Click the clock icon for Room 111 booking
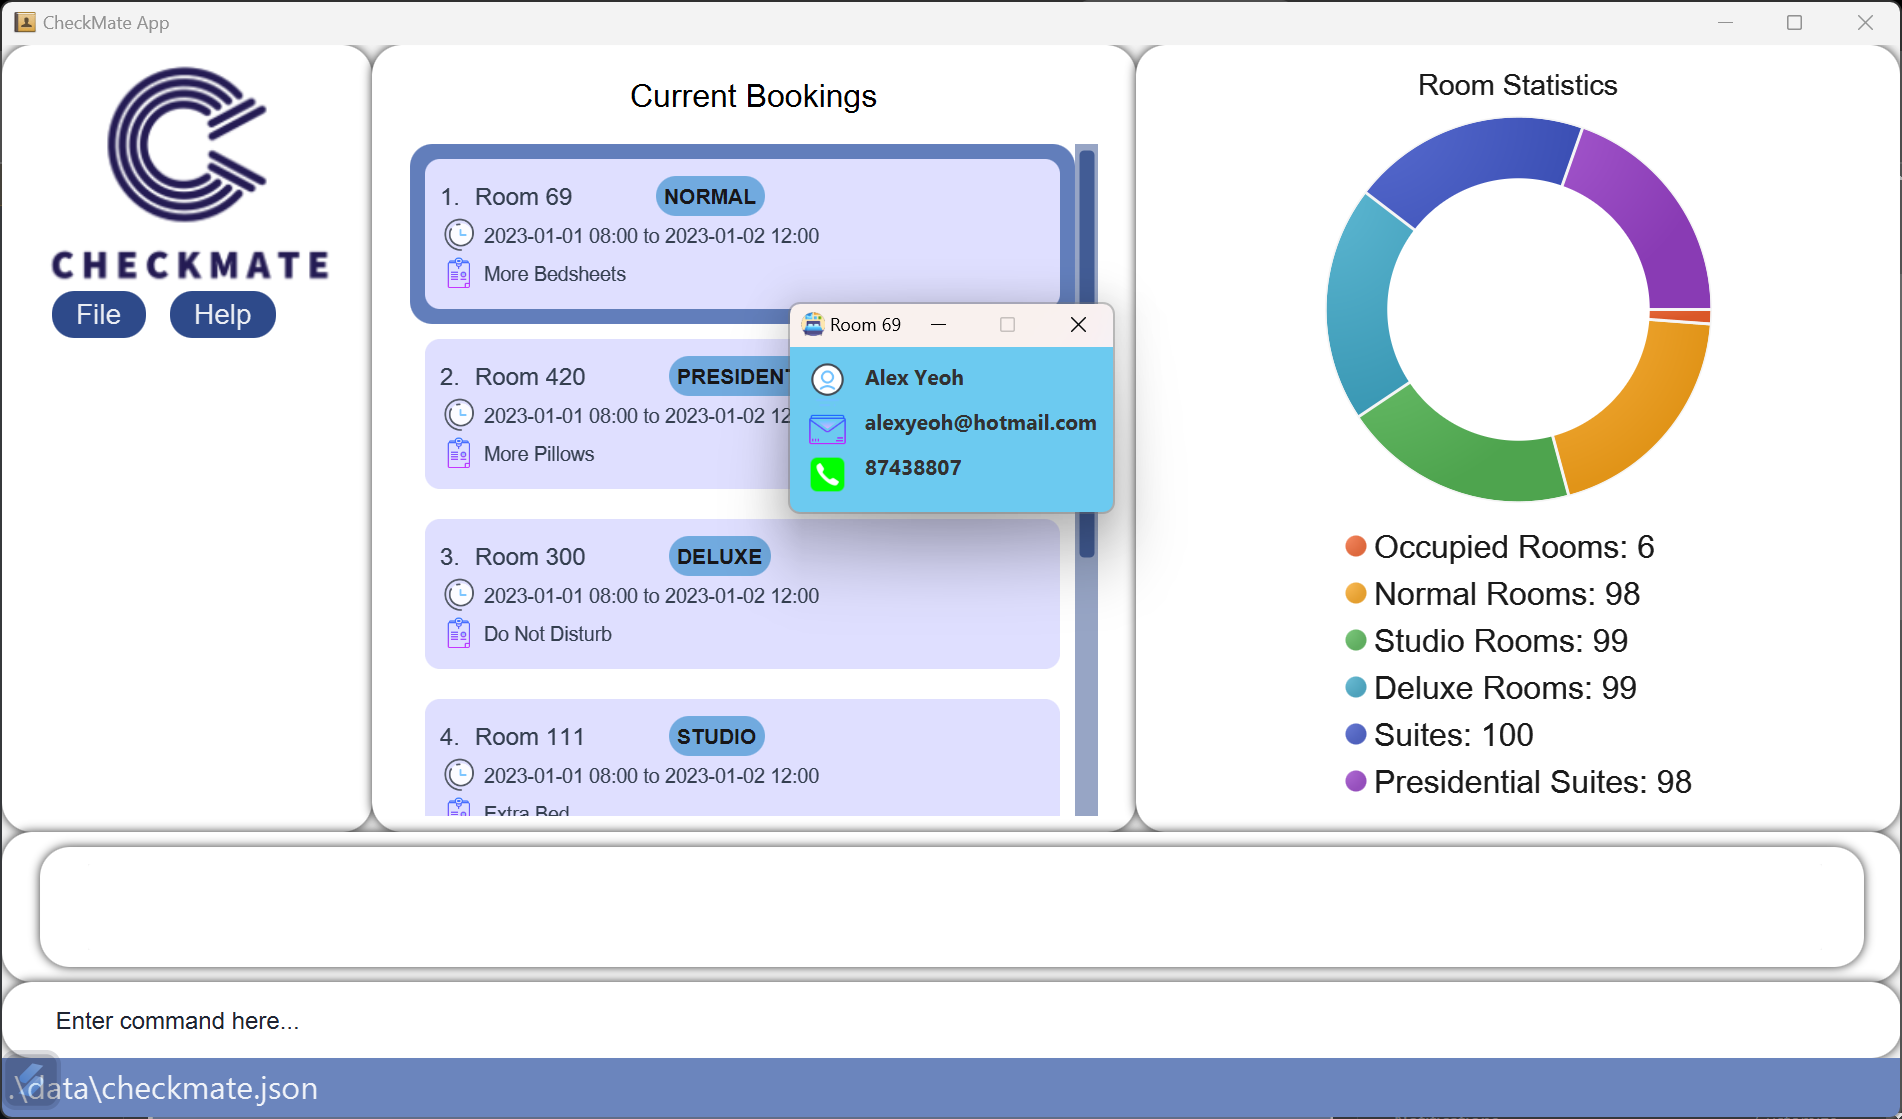Screen dimensions: 1902x1119 point(459,775)
